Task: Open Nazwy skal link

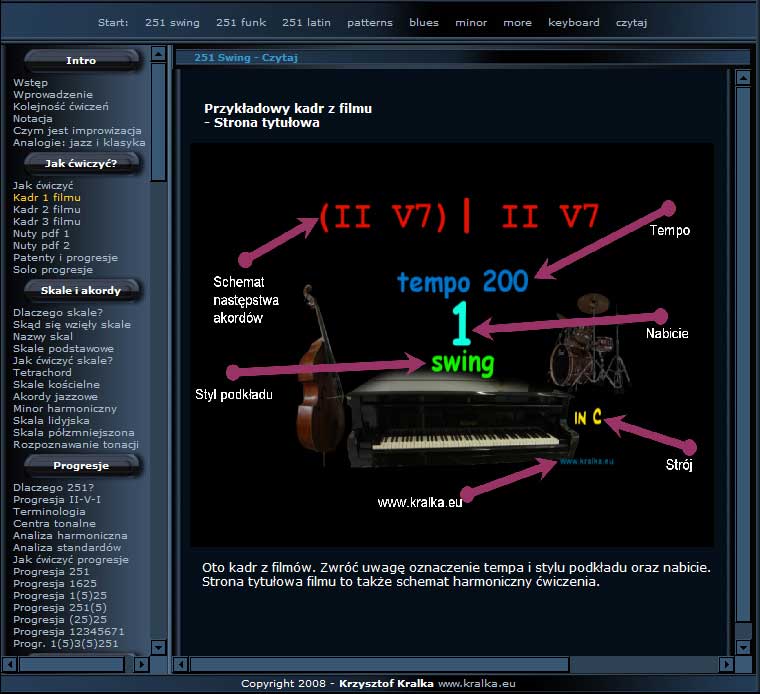Action: (43, 336)
